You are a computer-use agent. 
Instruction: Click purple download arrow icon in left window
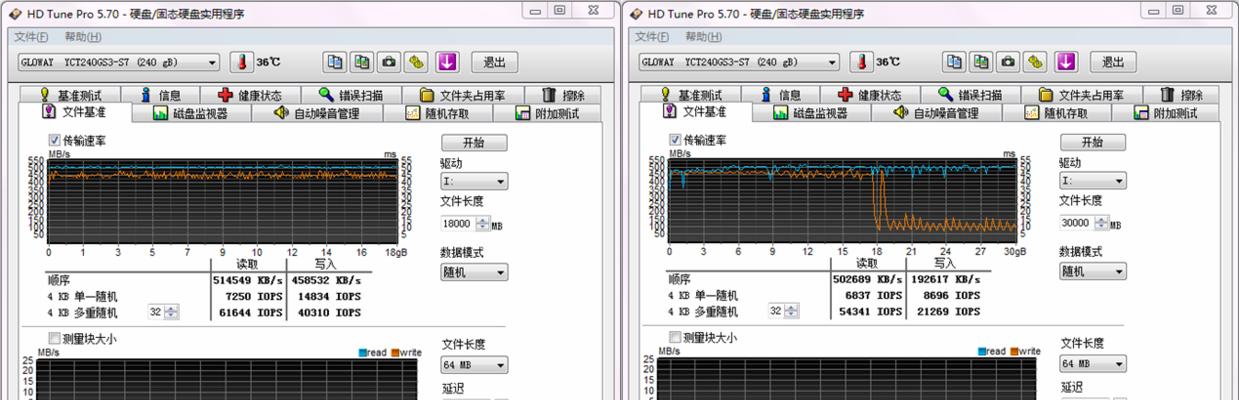coord(446,62)
